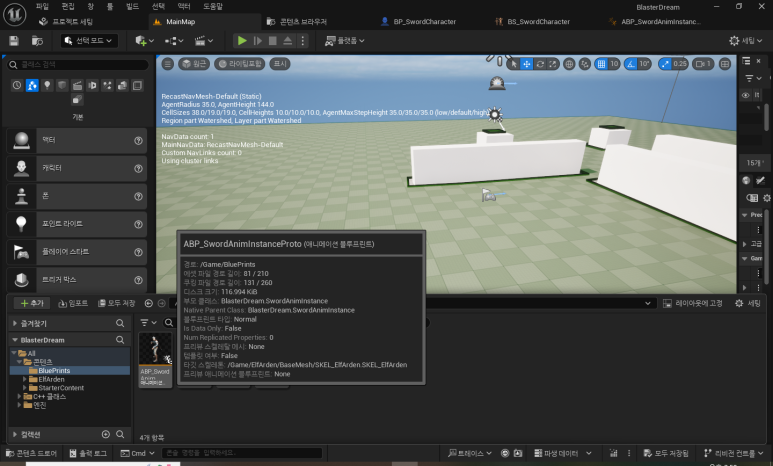Switch to the BP_SwordCharacter tab
Screen dimensions: 773x466
(x=419, y=22)
